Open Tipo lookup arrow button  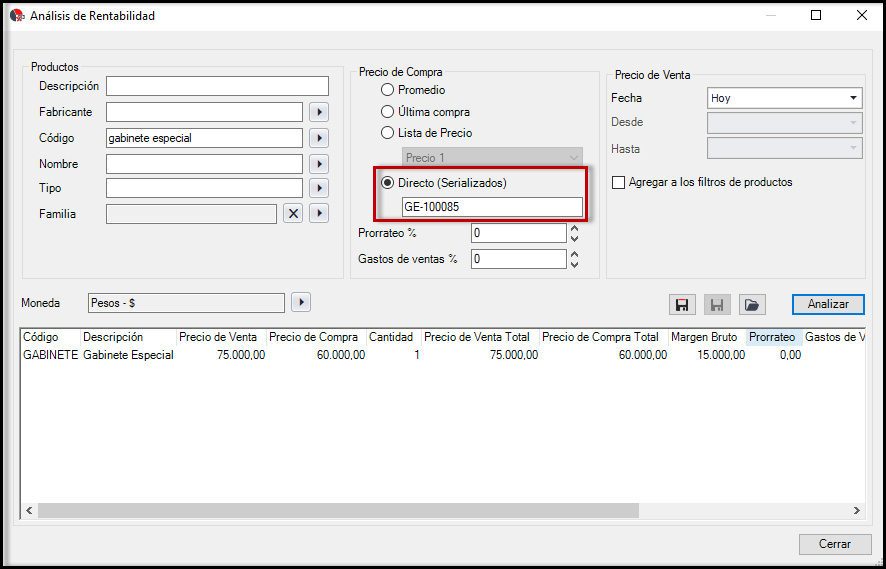pos(319,188)
